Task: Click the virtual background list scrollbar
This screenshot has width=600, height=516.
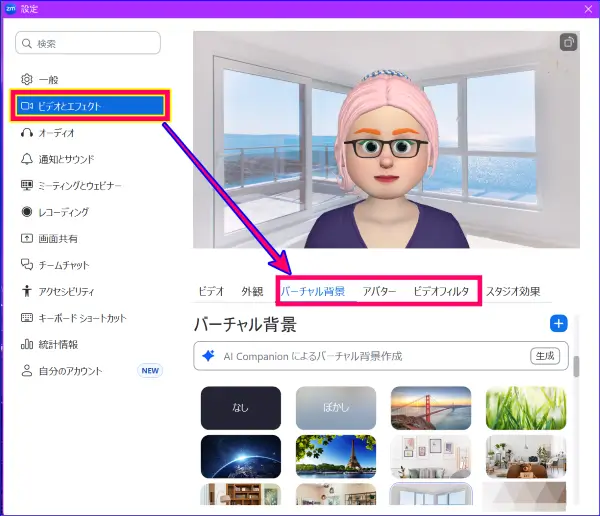Action: pyautogui.click(x=576, y=367)
